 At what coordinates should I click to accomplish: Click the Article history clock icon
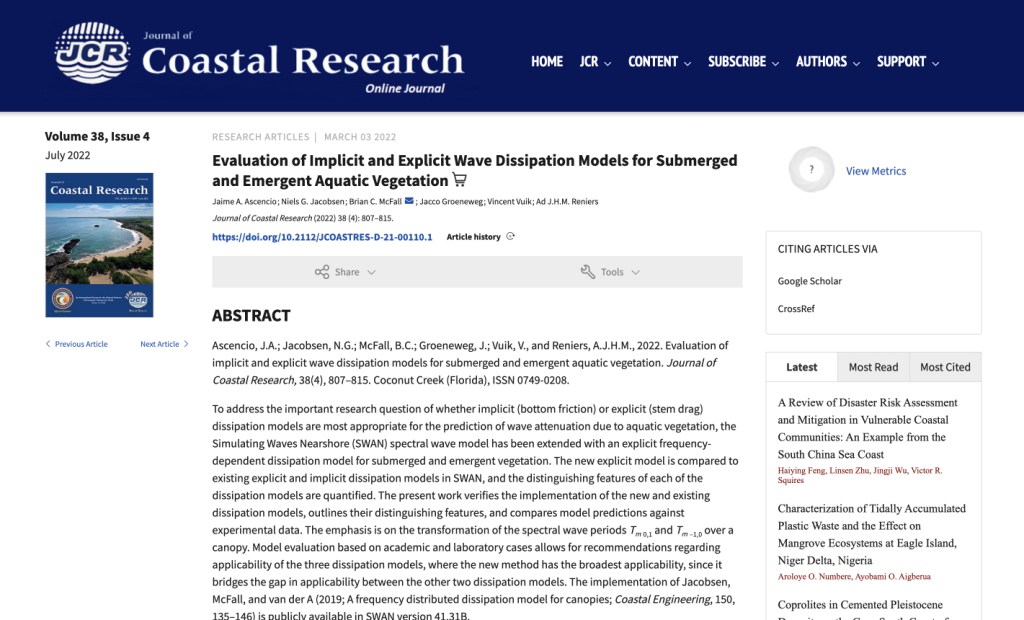[x=511, y=237]
